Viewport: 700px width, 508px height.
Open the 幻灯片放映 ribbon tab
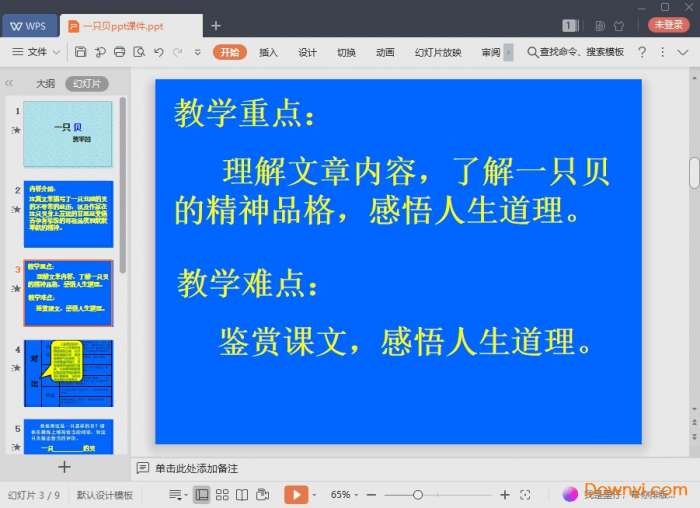[438, 52]
